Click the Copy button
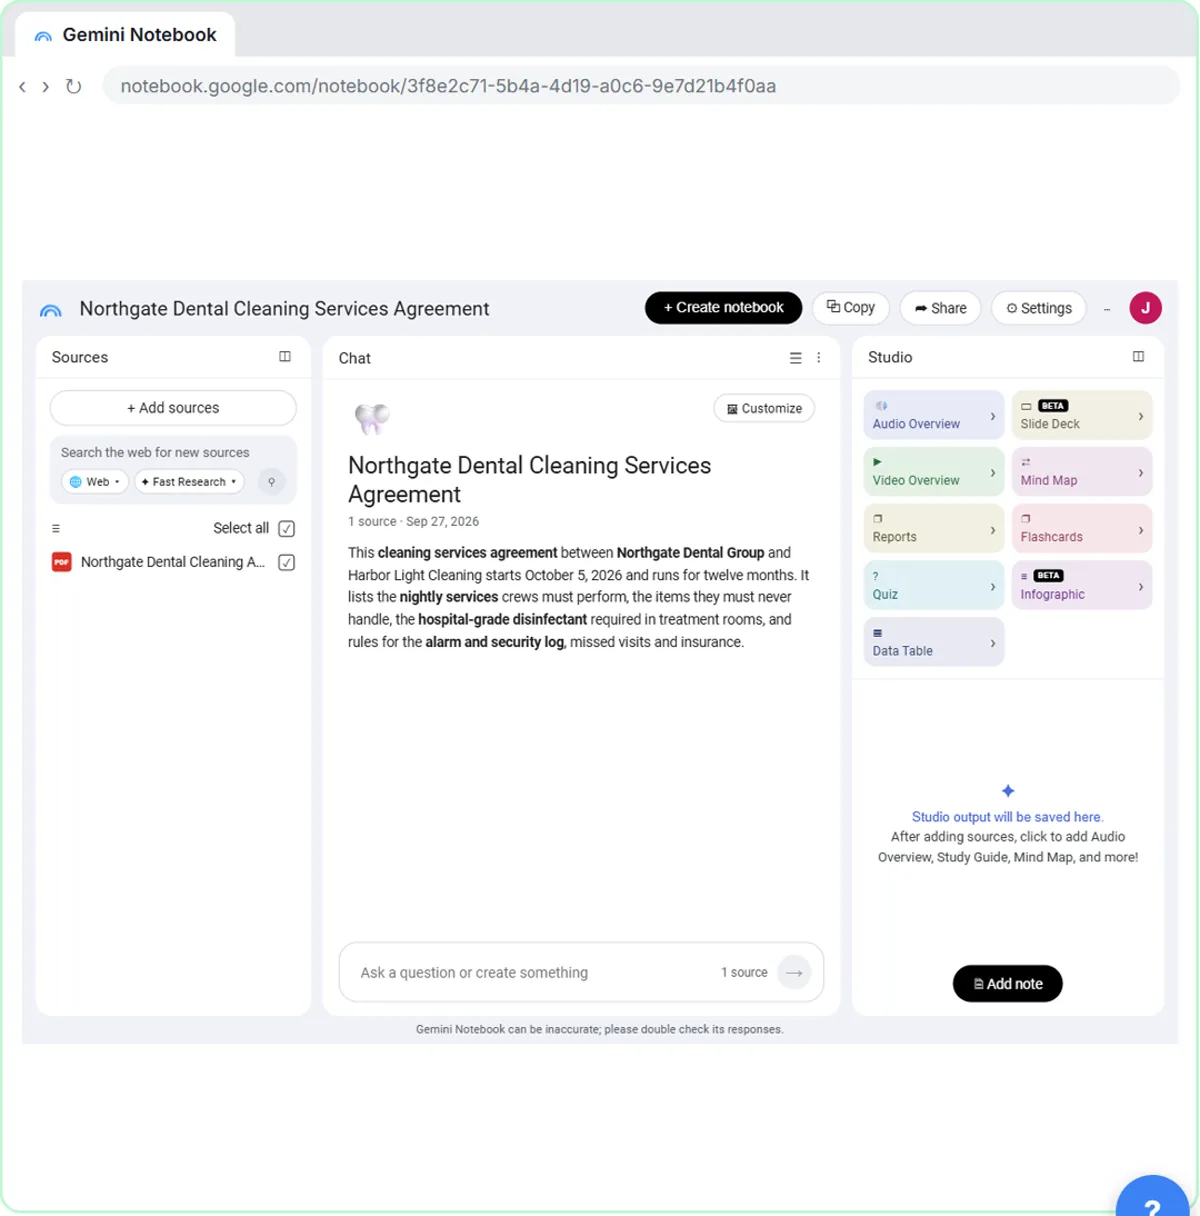This screenshot has height=1216, width=1200. [x=851, y=308]
